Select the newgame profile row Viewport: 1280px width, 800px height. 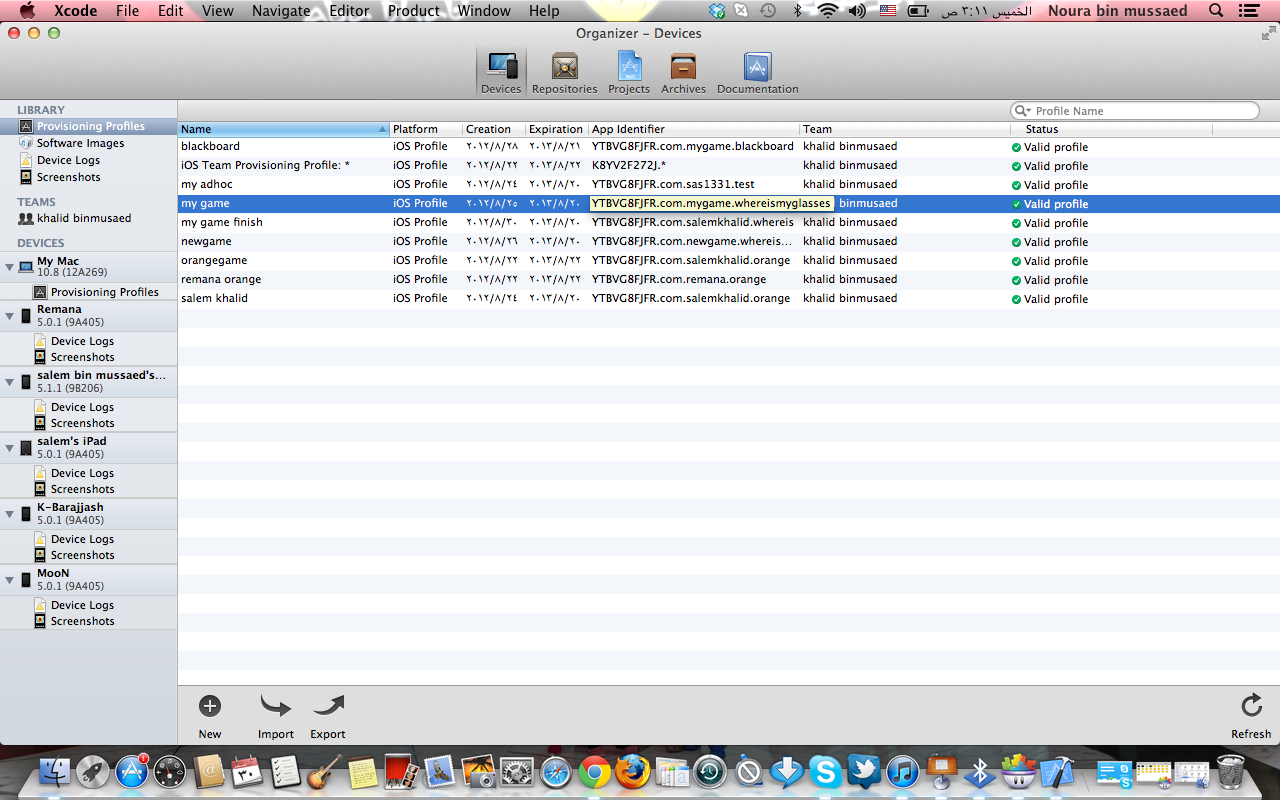(729, 241)
